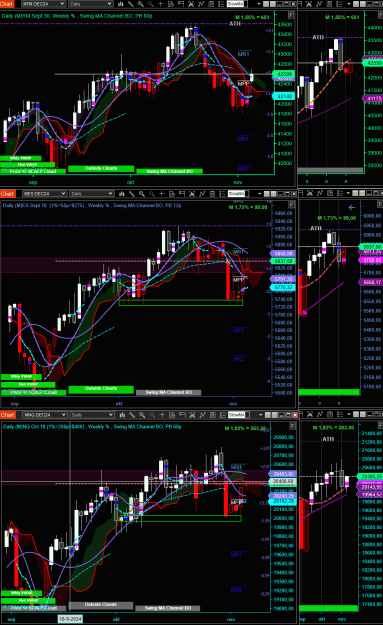Image resolution: width=383 pixels, height=625 pixels.
Task: Click the F button on MES chart panel
Action: (x=292, y=205)
